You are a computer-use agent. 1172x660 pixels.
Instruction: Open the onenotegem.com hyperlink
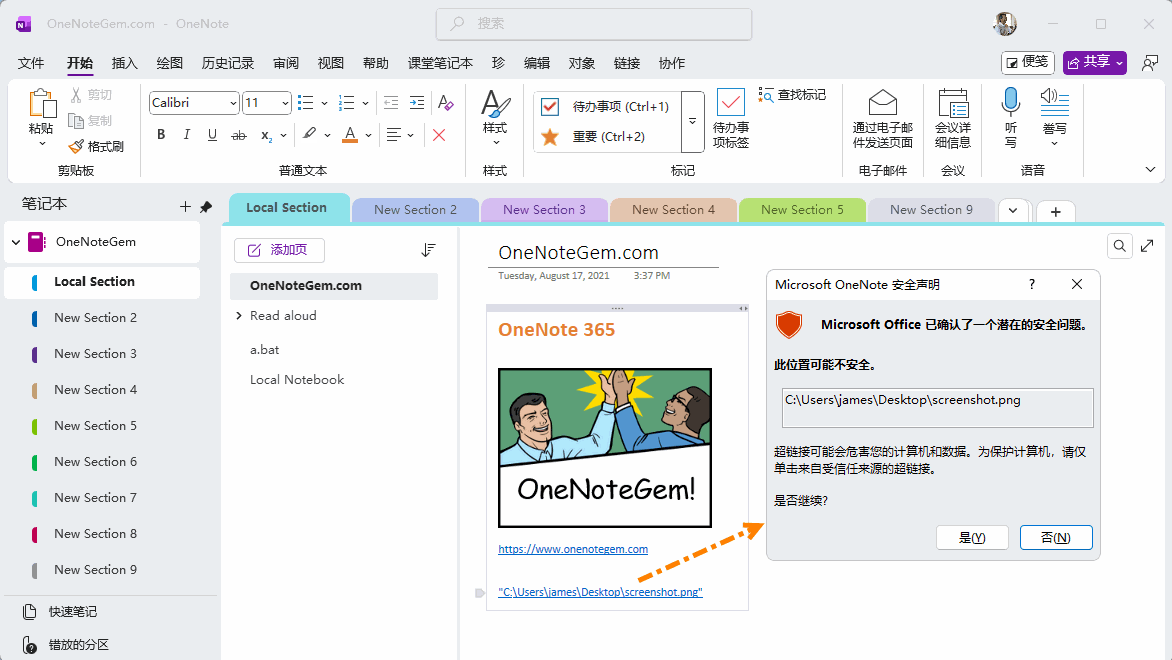[572, 548]
